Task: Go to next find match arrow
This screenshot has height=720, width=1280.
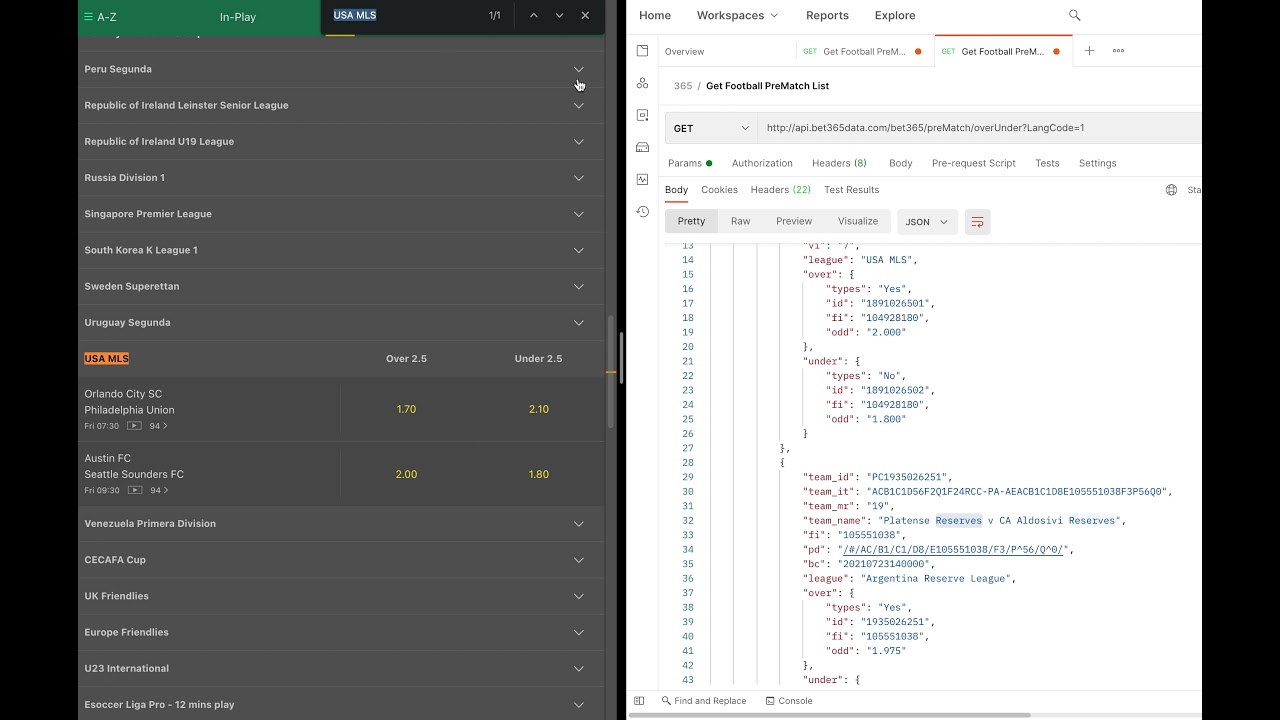Action: coord(559,15)
